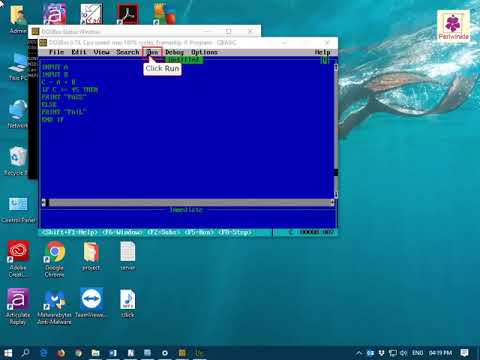Open File Explorer from the taskbar

coord(96,353)
